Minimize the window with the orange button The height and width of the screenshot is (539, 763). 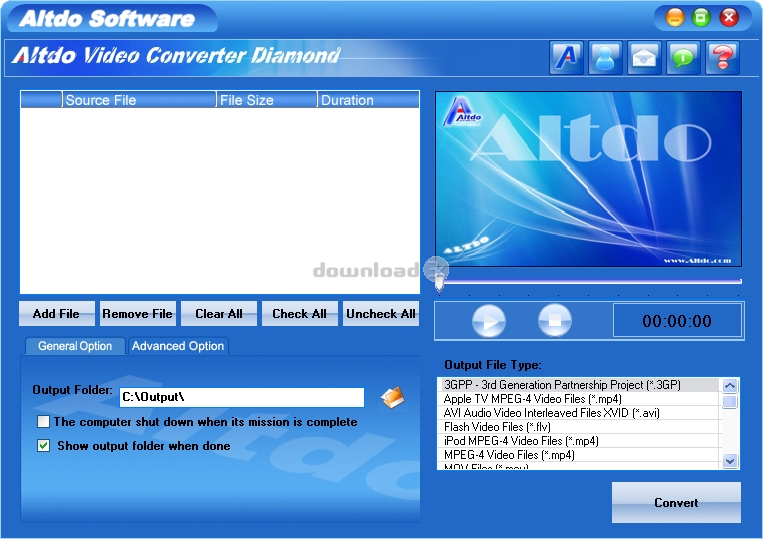[x=675, y=18]
